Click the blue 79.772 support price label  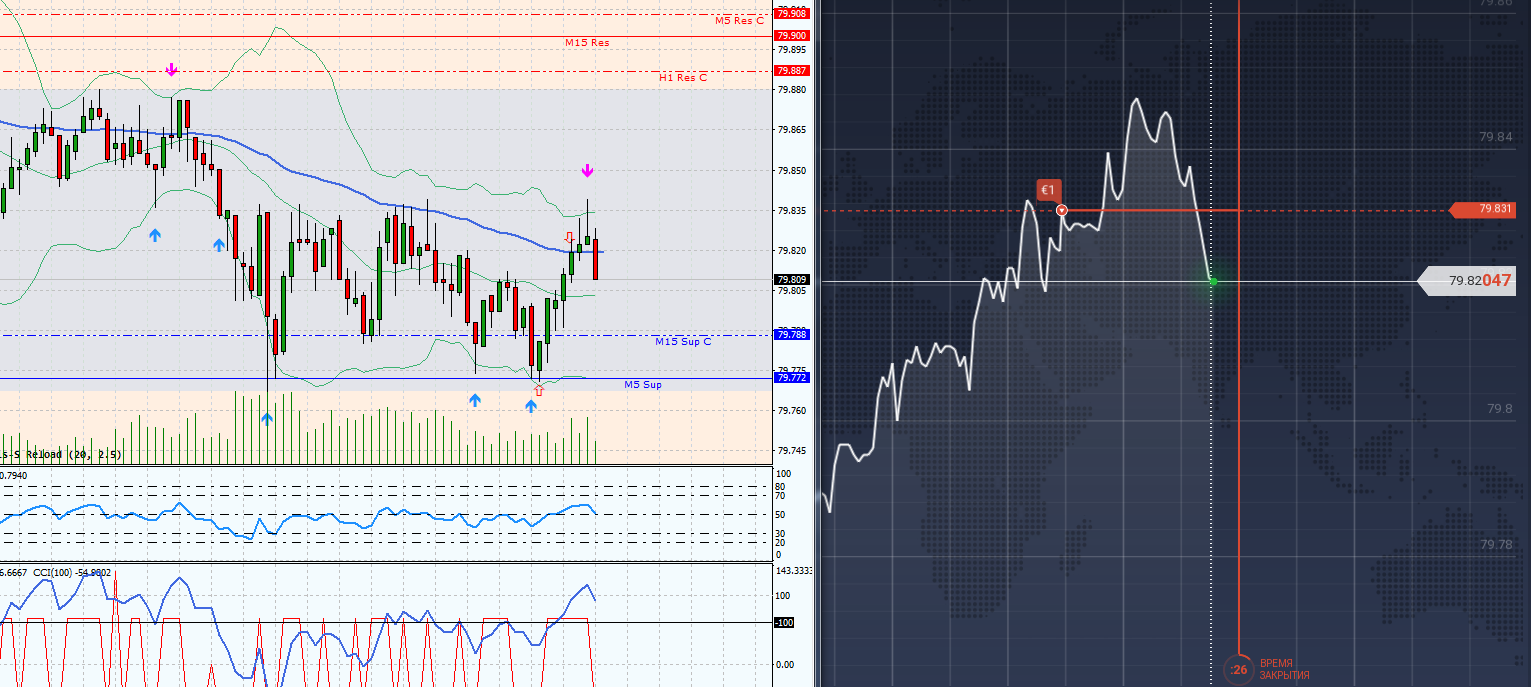tap(792, 378)
